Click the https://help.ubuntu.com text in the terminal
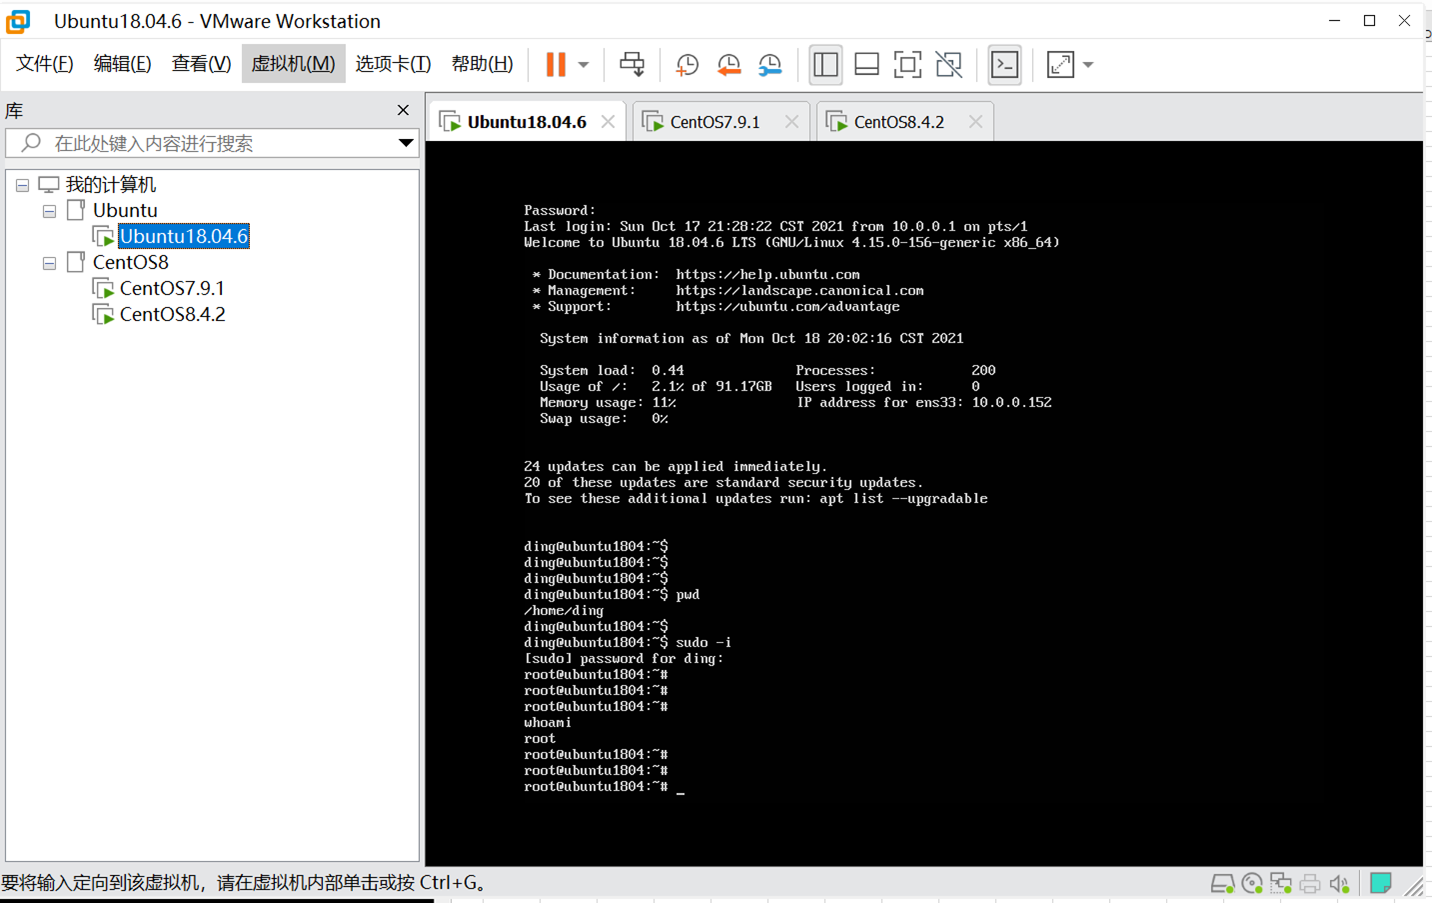The width and height of the screenshot is (1432, 903). coord(768,275)
